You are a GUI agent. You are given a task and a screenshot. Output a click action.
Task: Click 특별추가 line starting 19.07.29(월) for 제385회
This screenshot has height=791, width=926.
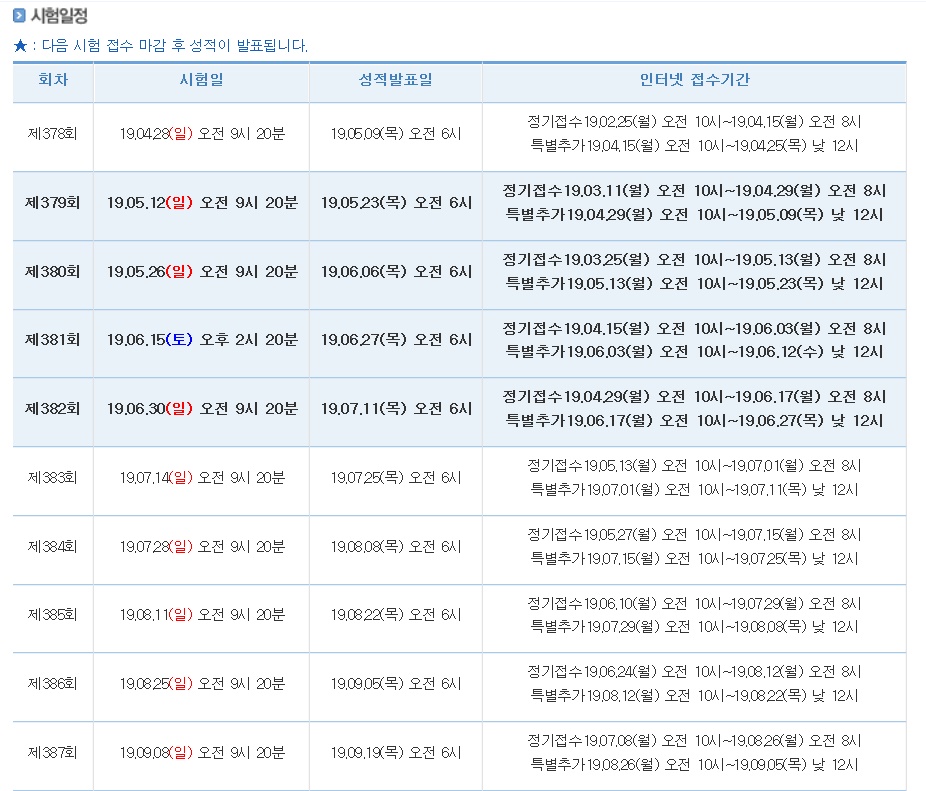694,627
